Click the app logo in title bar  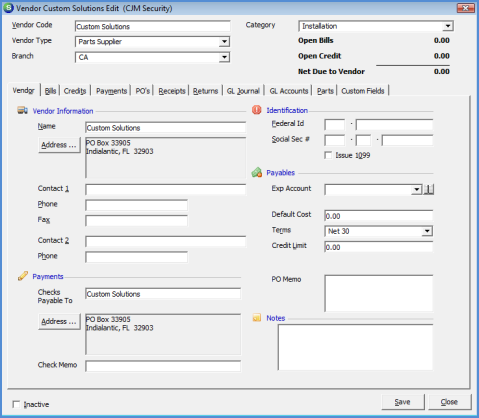click(x=8, y=8)
